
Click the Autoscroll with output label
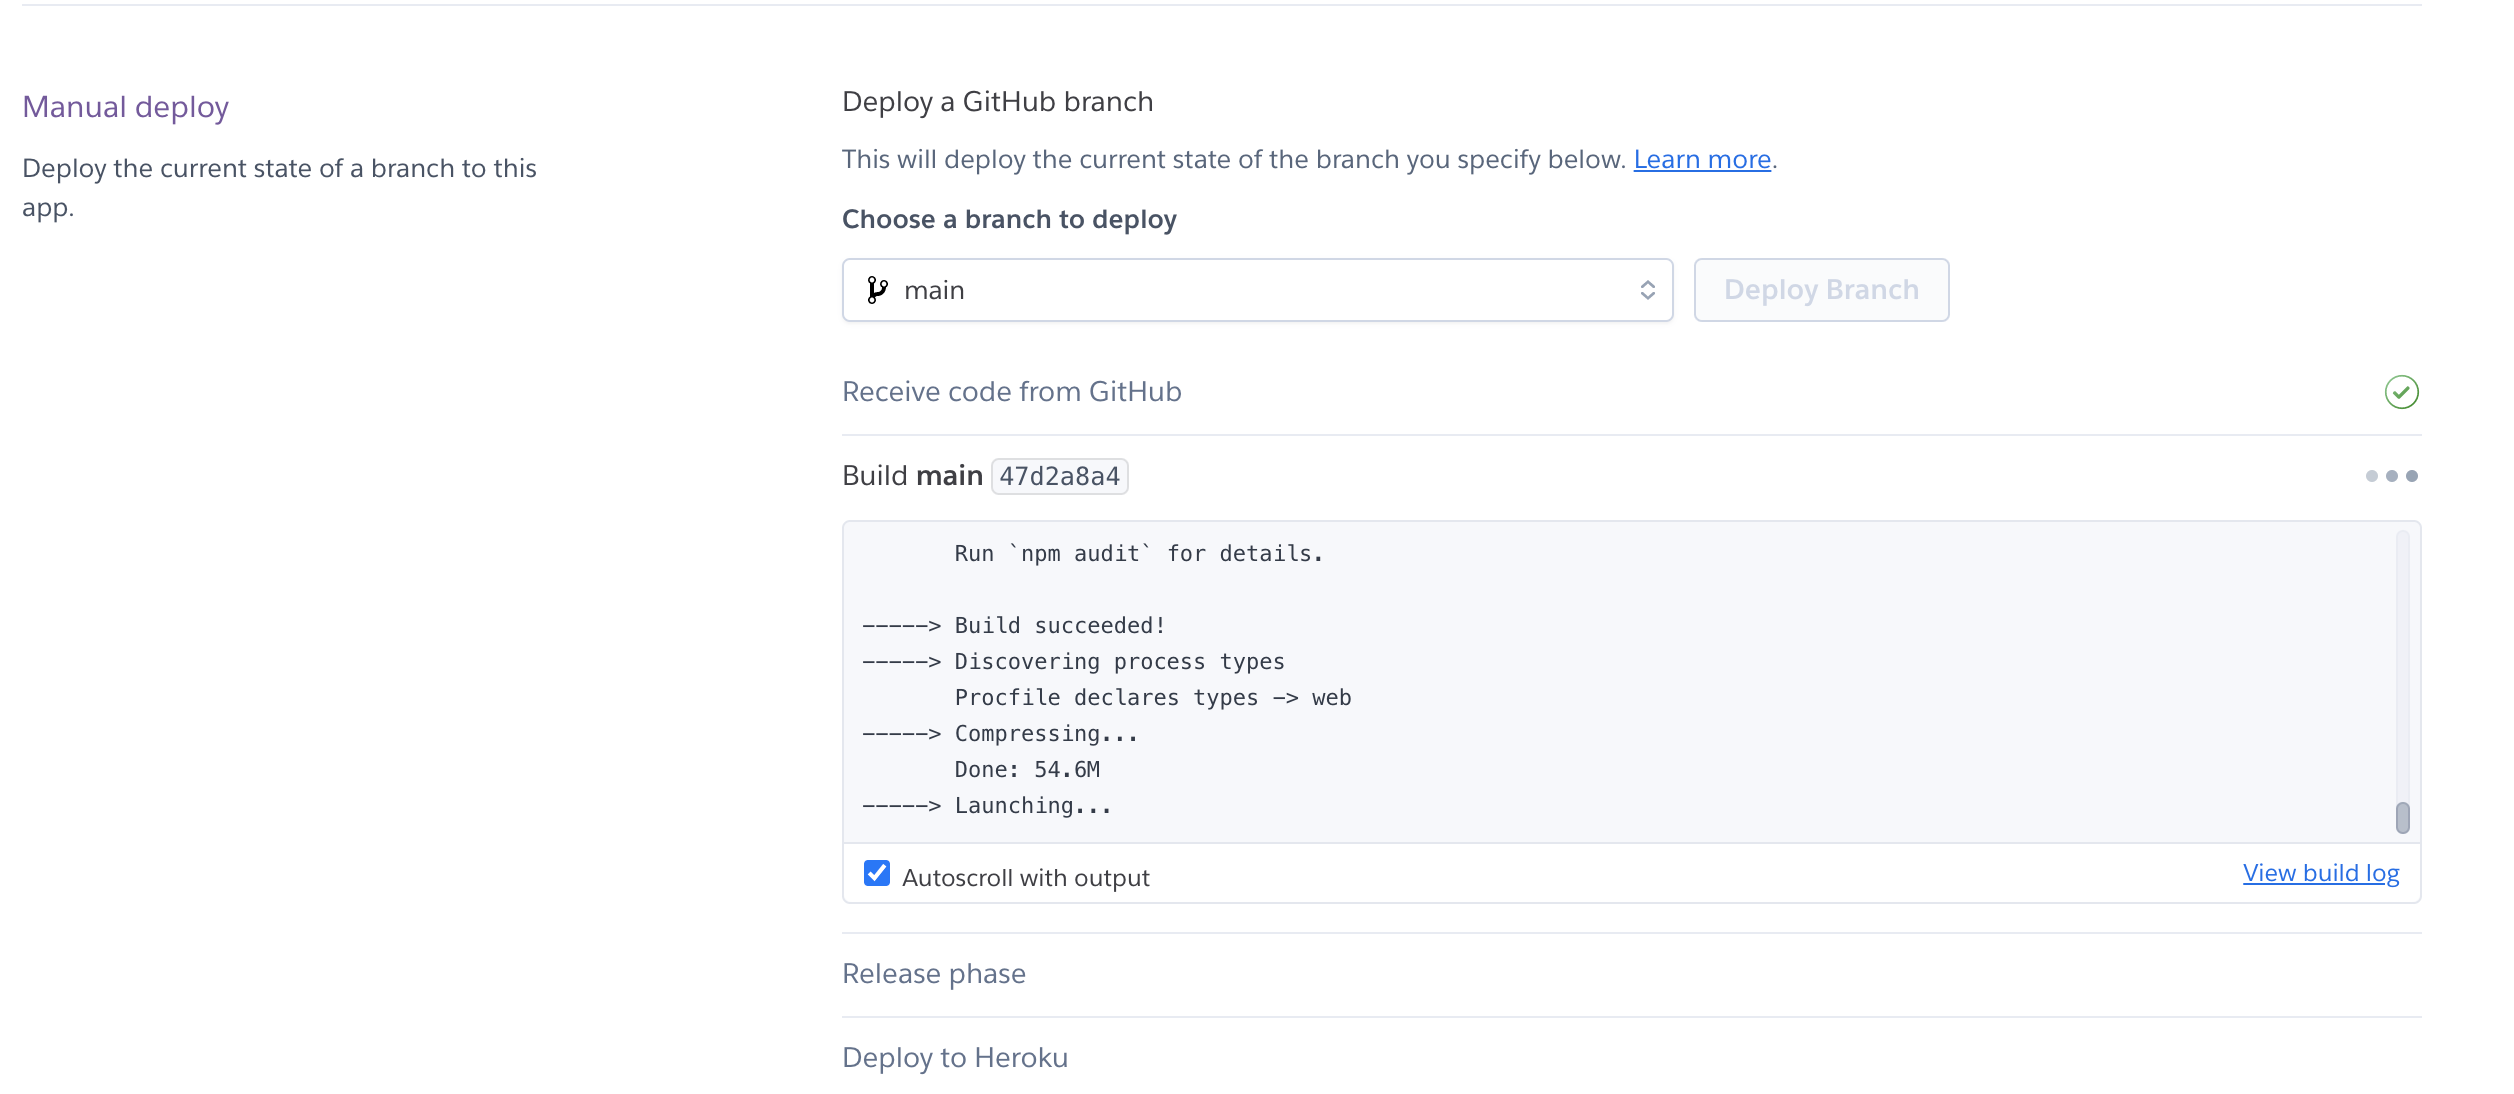click(x=1025, y=878)
